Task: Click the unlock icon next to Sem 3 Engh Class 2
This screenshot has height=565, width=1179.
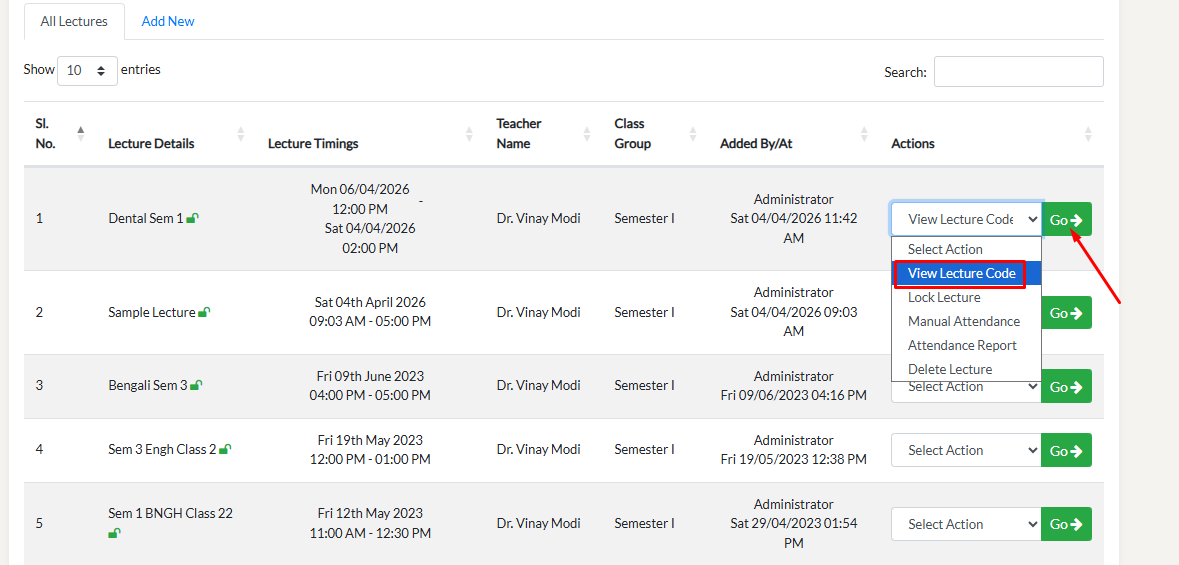Action: click(225, 450)
